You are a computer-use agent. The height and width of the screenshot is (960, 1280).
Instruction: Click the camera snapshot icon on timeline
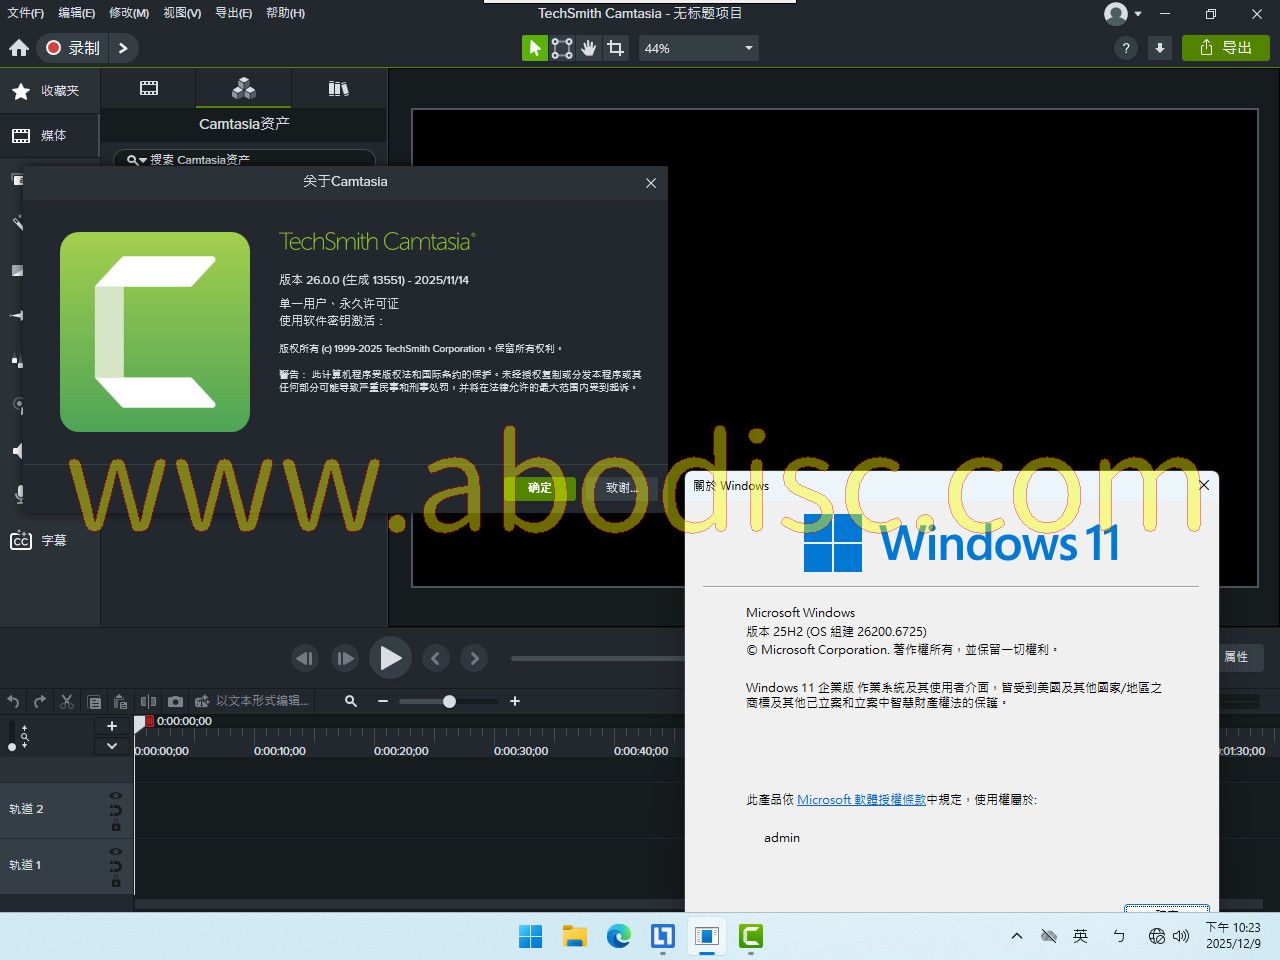click(x=175, y=702)
